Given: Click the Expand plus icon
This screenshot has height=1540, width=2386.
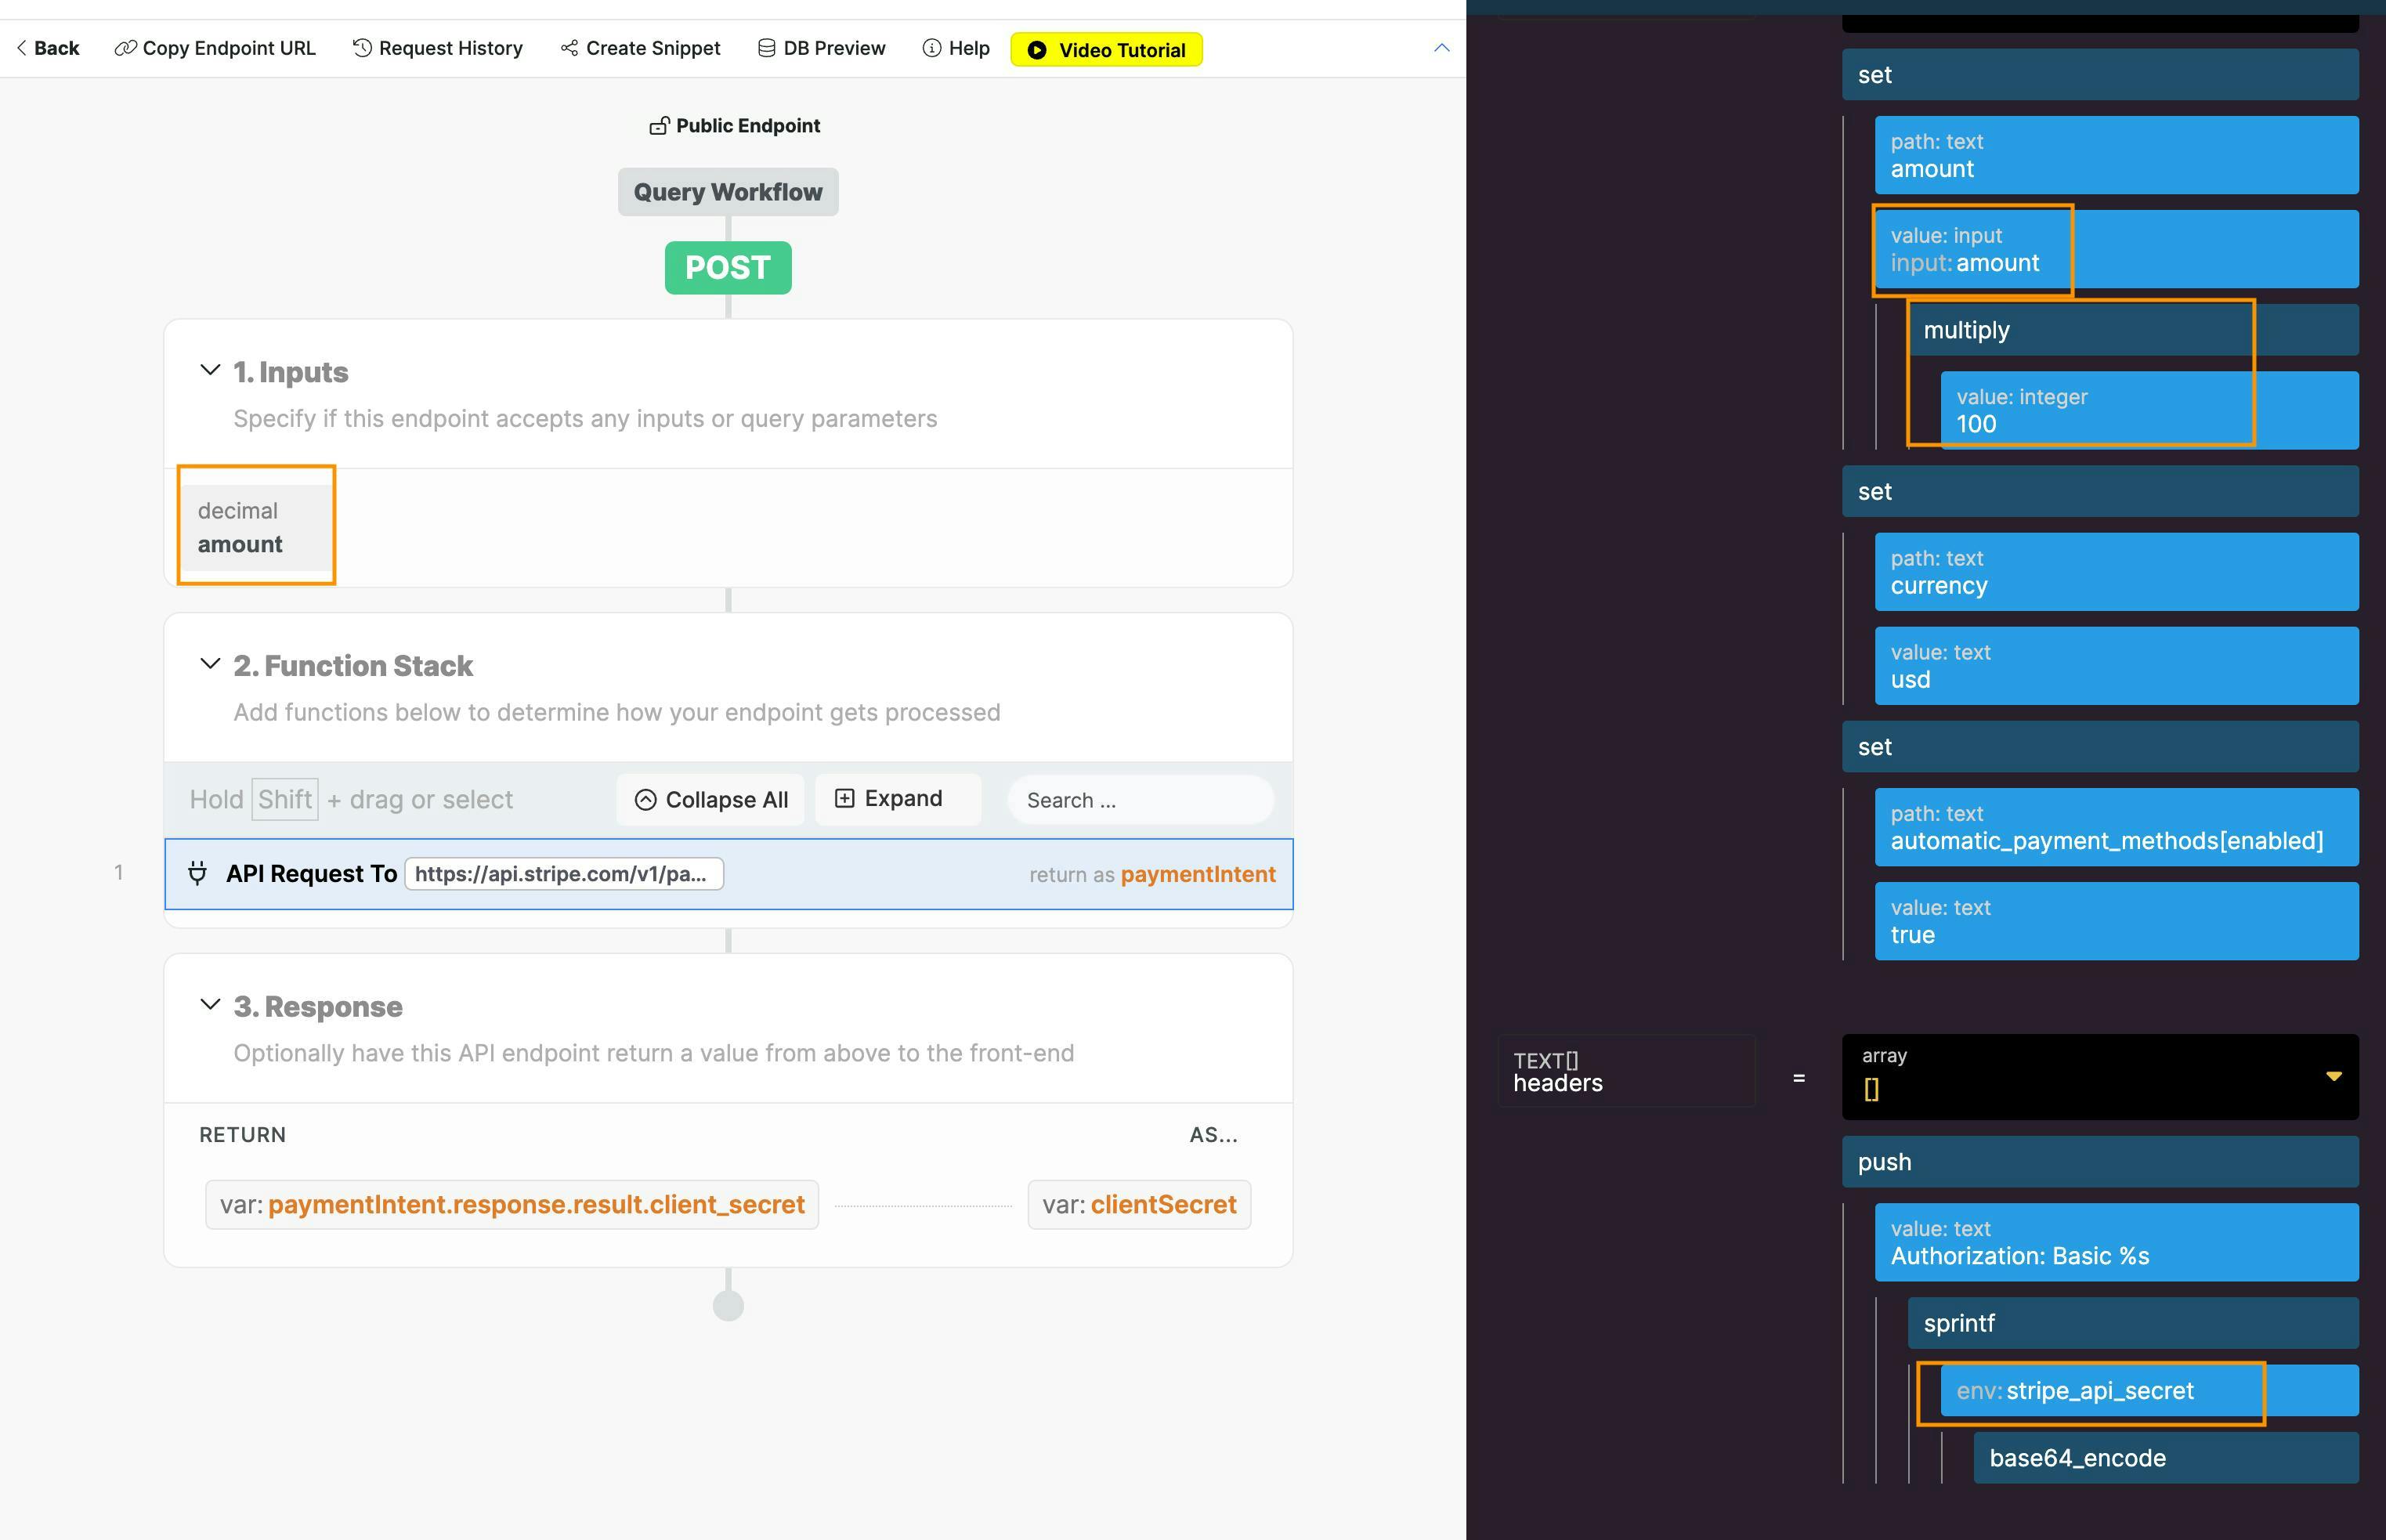Looking at the screenshot, I should [844, 798].
